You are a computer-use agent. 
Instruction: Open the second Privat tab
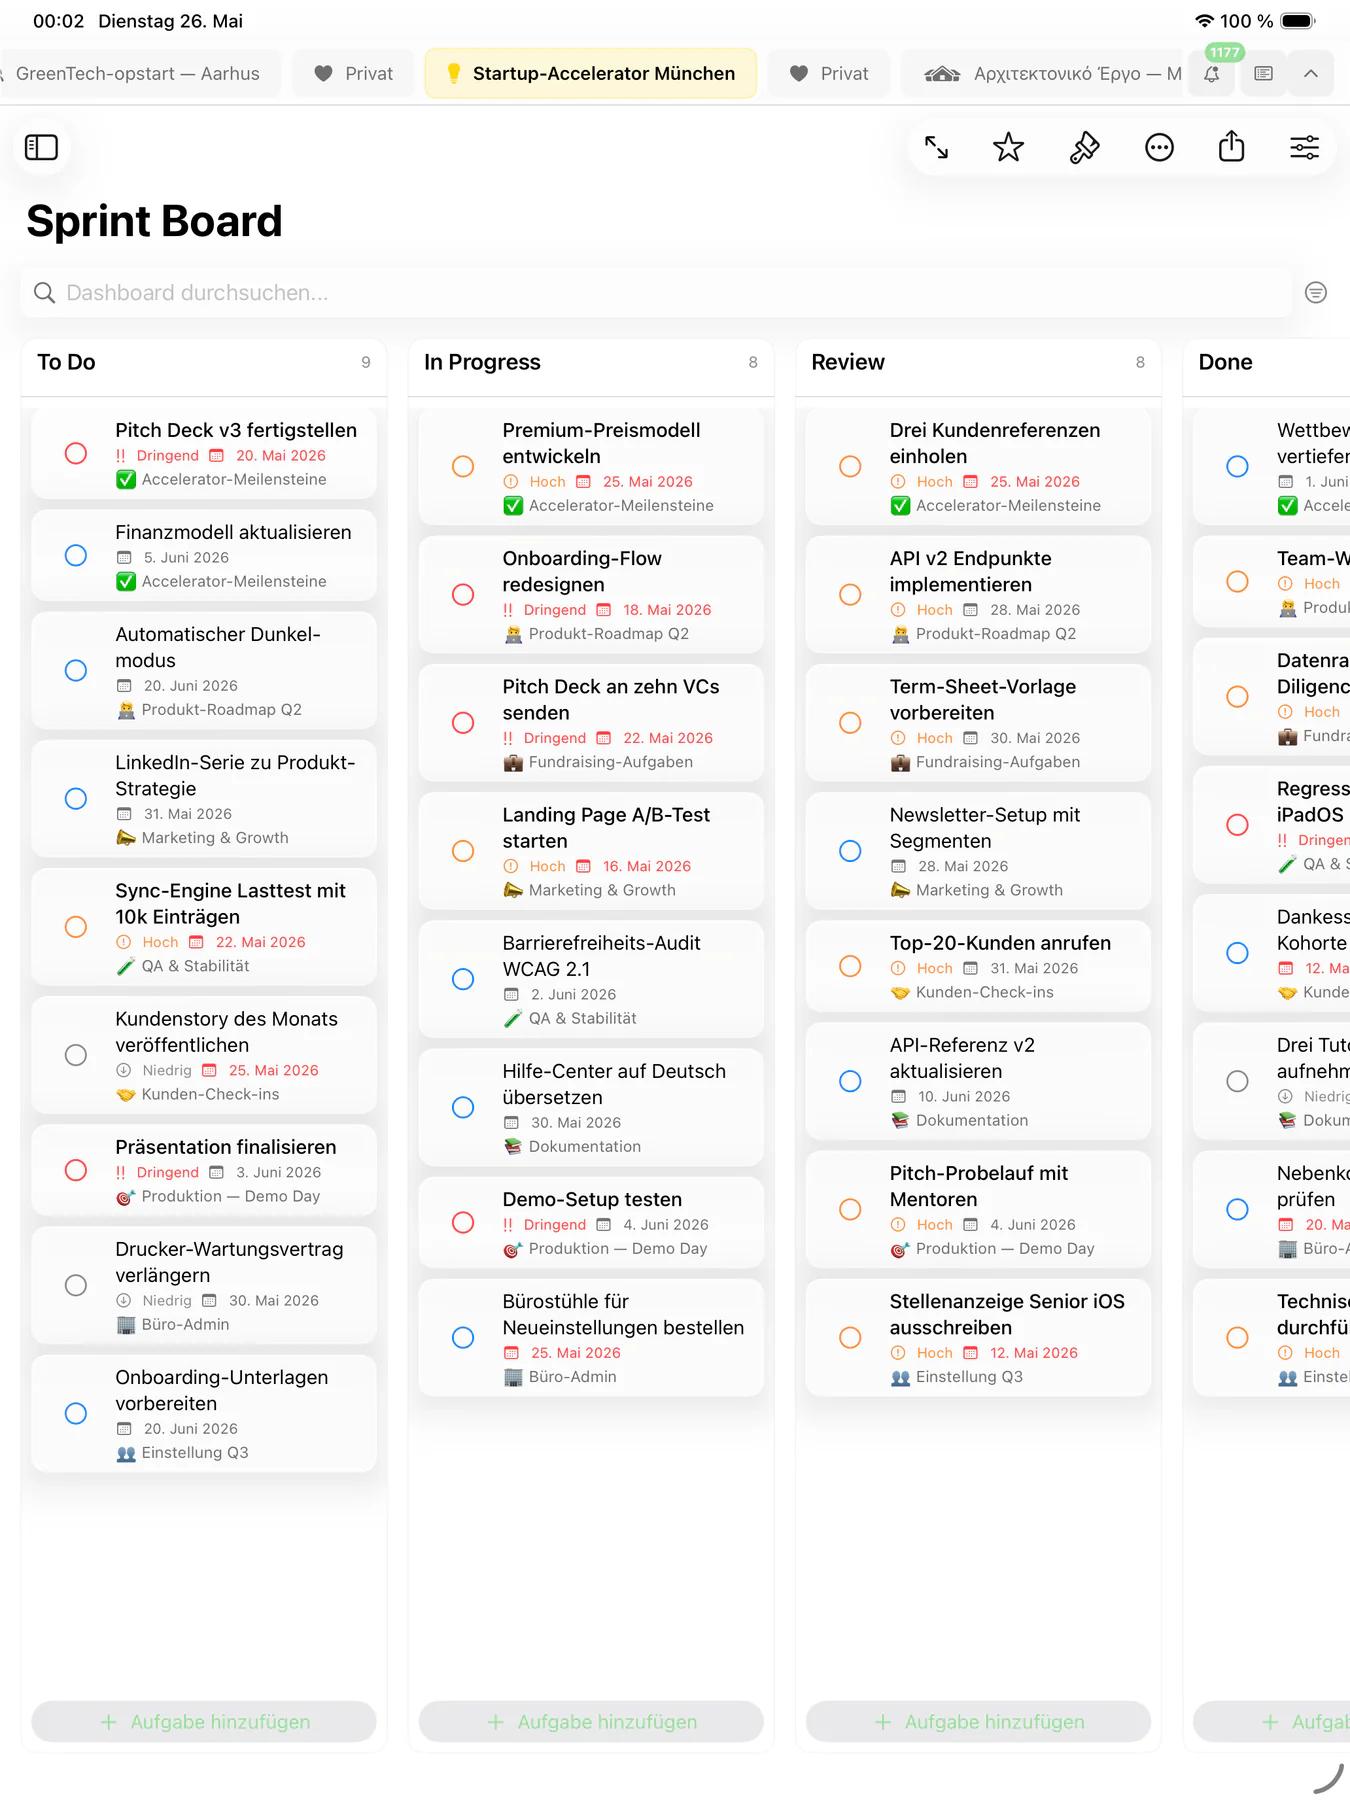829,73
